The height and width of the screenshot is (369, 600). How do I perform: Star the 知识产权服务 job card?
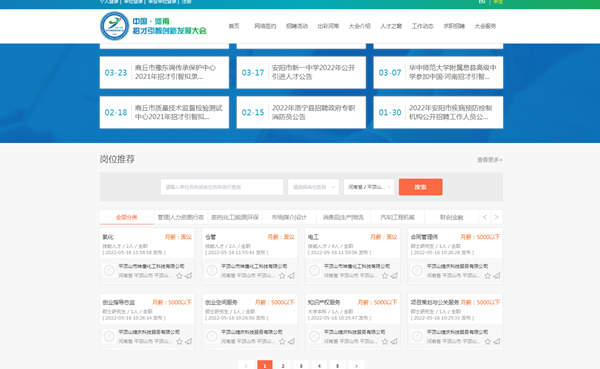point(385,341)
